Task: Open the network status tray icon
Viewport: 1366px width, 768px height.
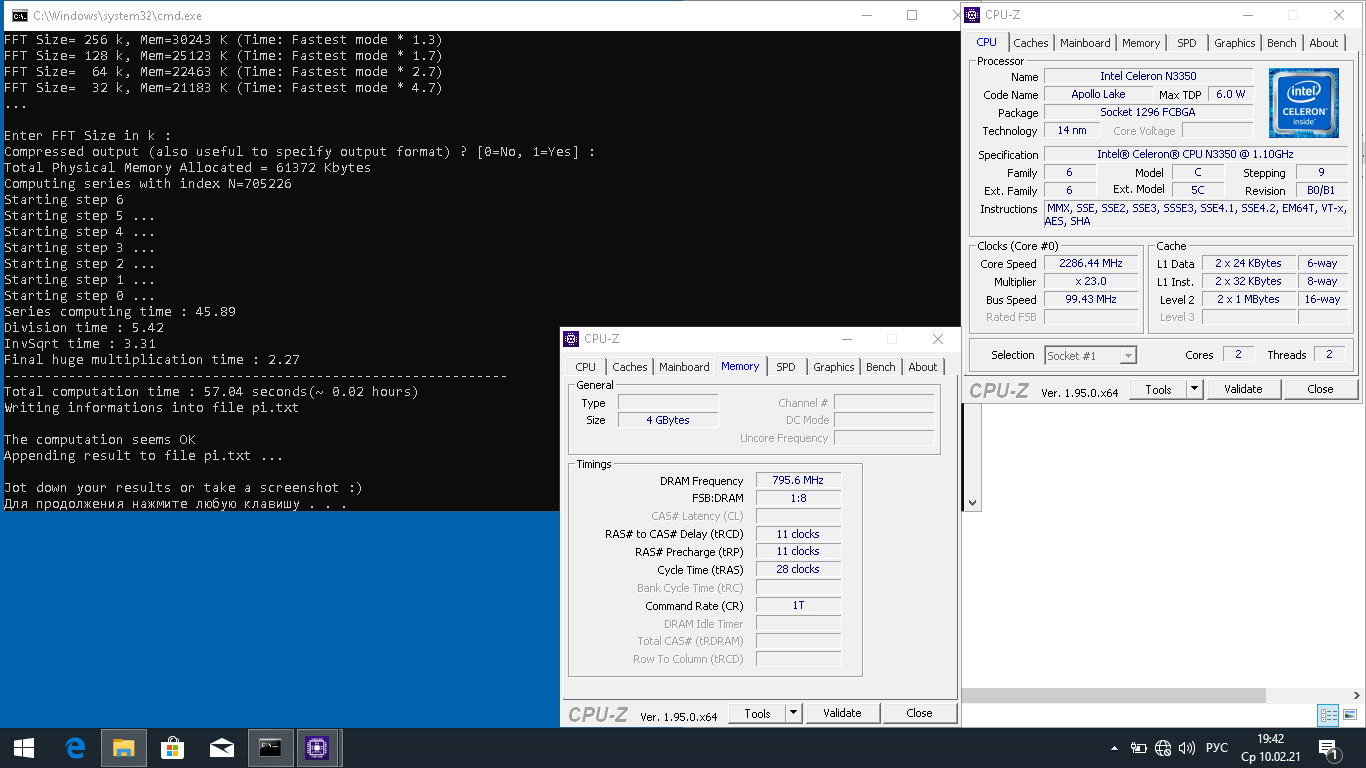Action: click(x=1163, y=748)
